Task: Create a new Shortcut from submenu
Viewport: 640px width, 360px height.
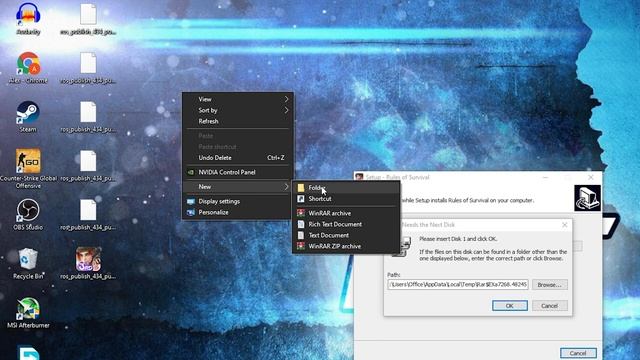Action: 346,199
